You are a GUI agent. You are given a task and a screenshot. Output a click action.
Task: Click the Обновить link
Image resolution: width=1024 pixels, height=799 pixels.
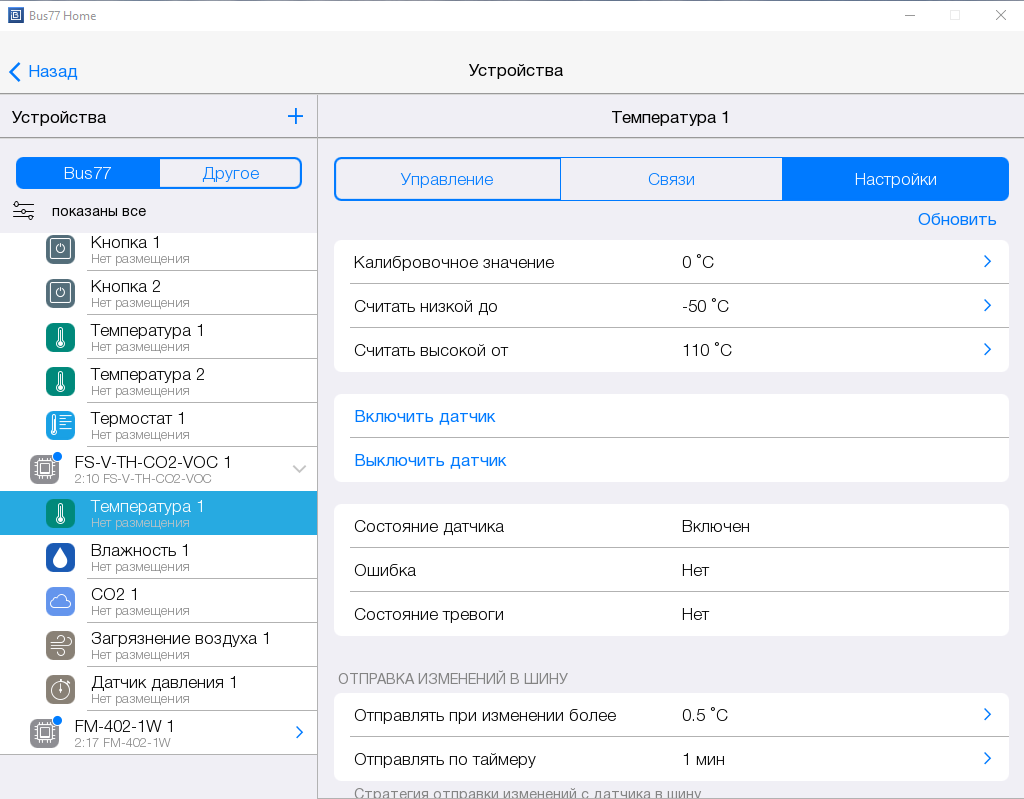click(956, 219)
